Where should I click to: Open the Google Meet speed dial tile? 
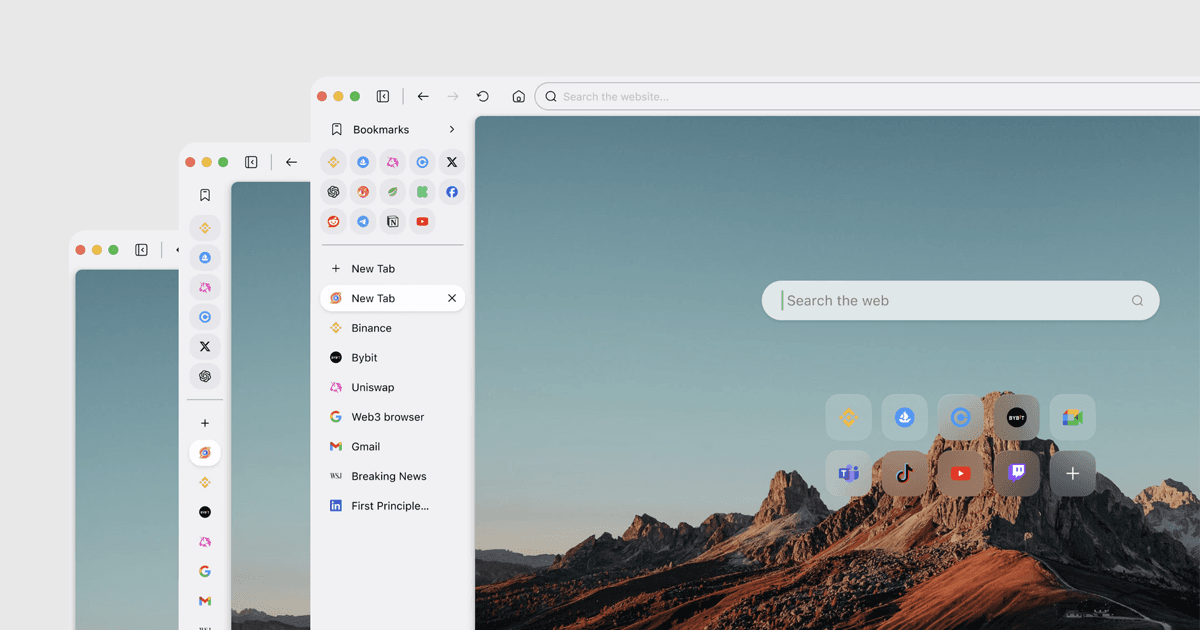[x=1073, y=418]
